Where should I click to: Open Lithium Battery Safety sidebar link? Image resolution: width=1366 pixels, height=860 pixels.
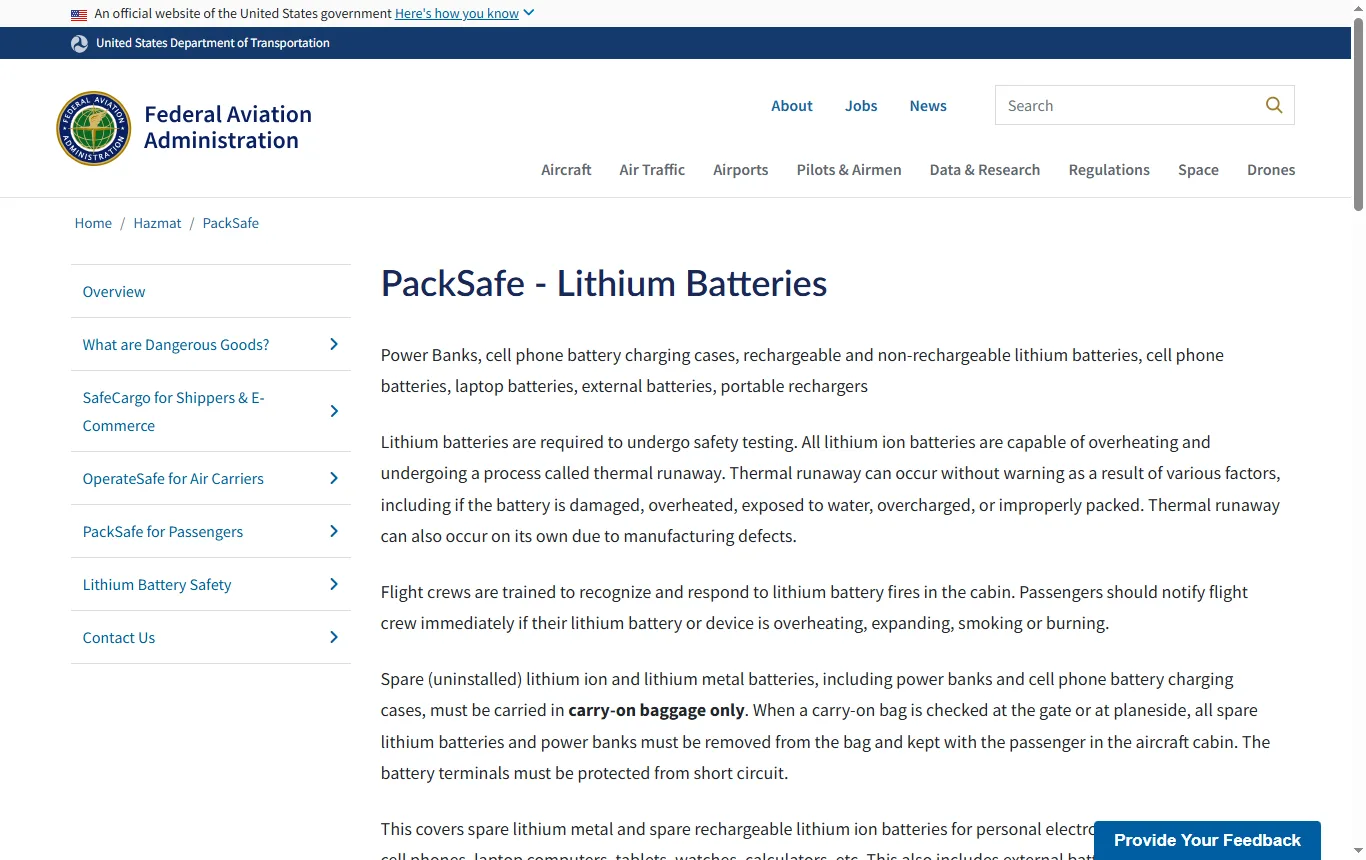[x=157, y=585]
